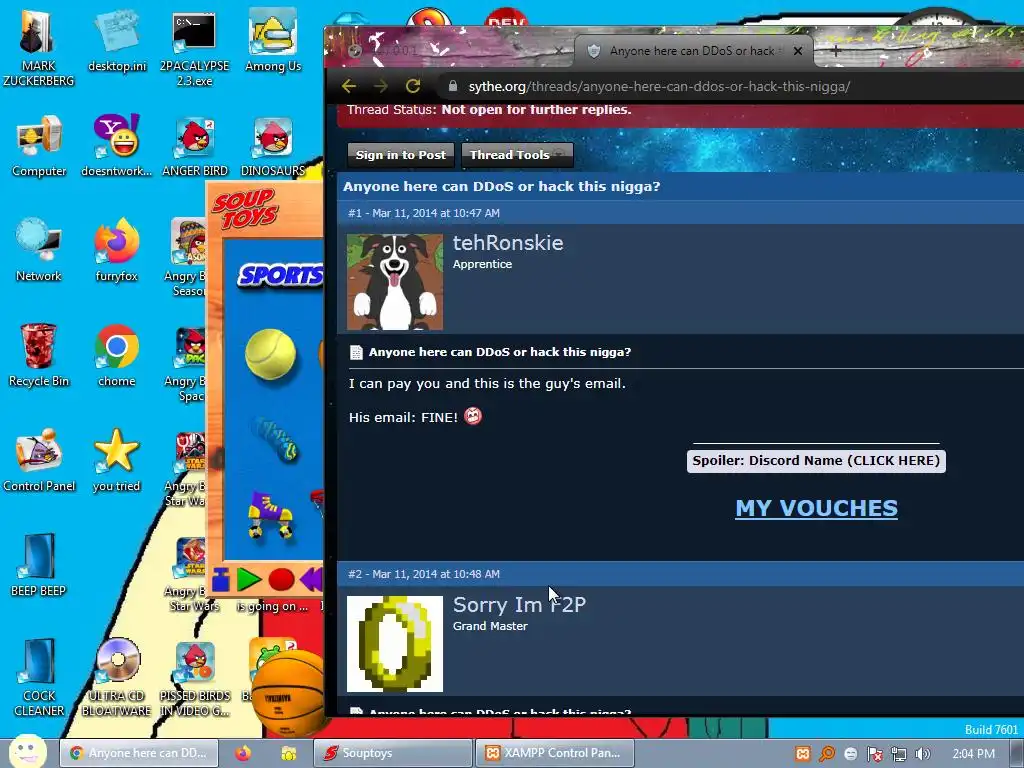
Task: Open the MY VOUCHES link
Action: (x=816, y=508)
